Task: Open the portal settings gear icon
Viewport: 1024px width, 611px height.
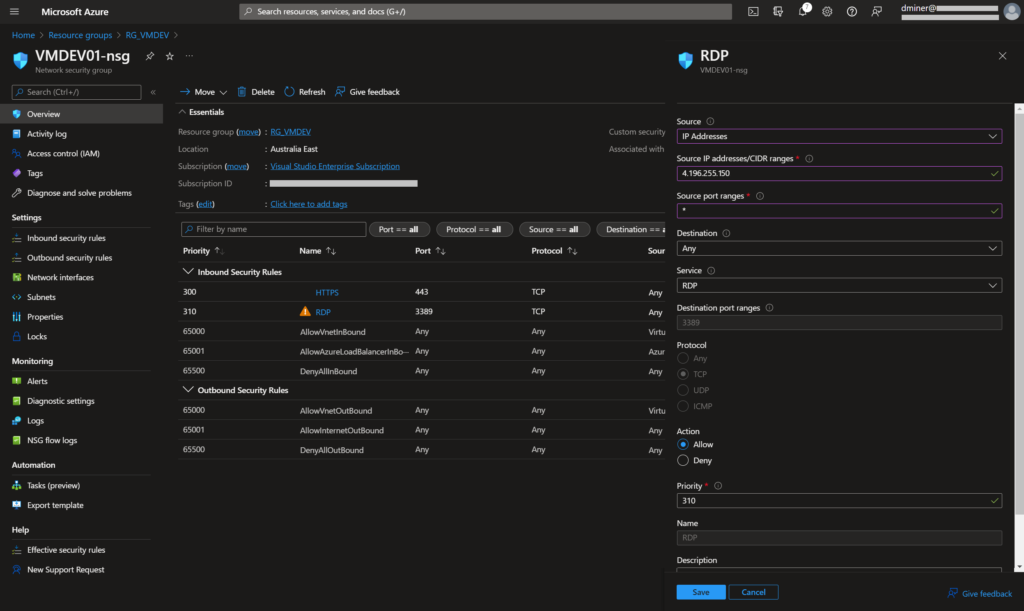Action: (827, 12)
